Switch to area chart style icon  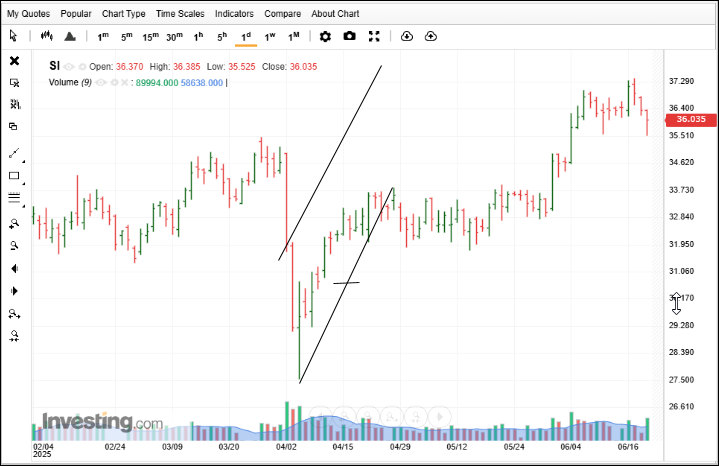pos(70,36)
